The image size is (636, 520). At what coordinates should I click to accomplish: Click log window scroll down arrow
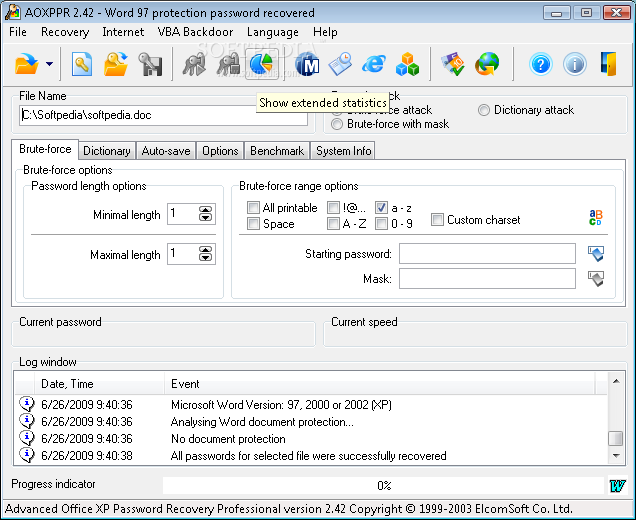click(616, 456)
